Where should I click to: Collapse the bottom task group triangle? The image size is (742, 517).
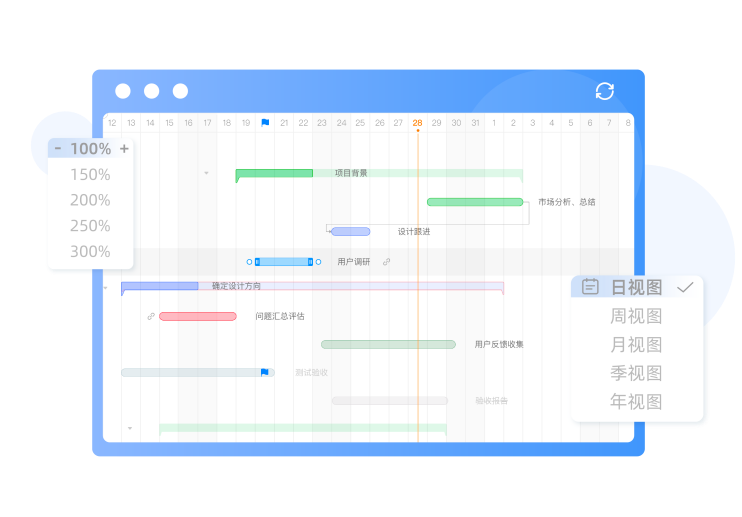coord(129,428)
